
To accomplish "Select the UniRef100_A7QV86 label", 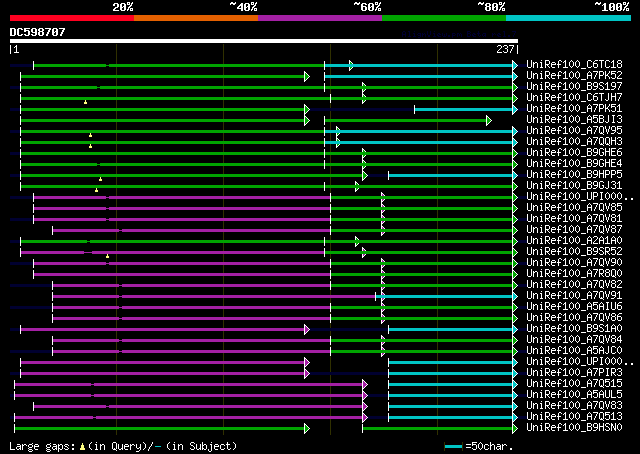I will pyautogui.click(x=574, y=318).
